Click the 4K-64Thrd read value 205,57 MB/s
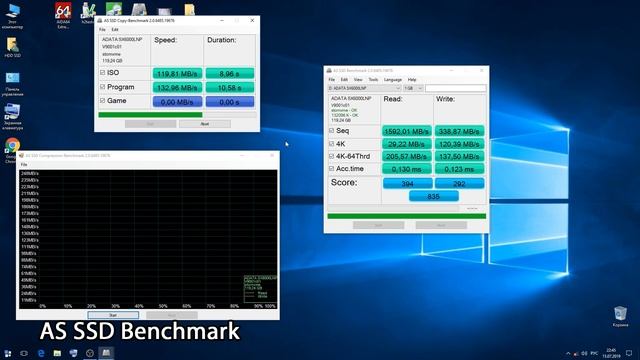640x360 pixels. 407,156
